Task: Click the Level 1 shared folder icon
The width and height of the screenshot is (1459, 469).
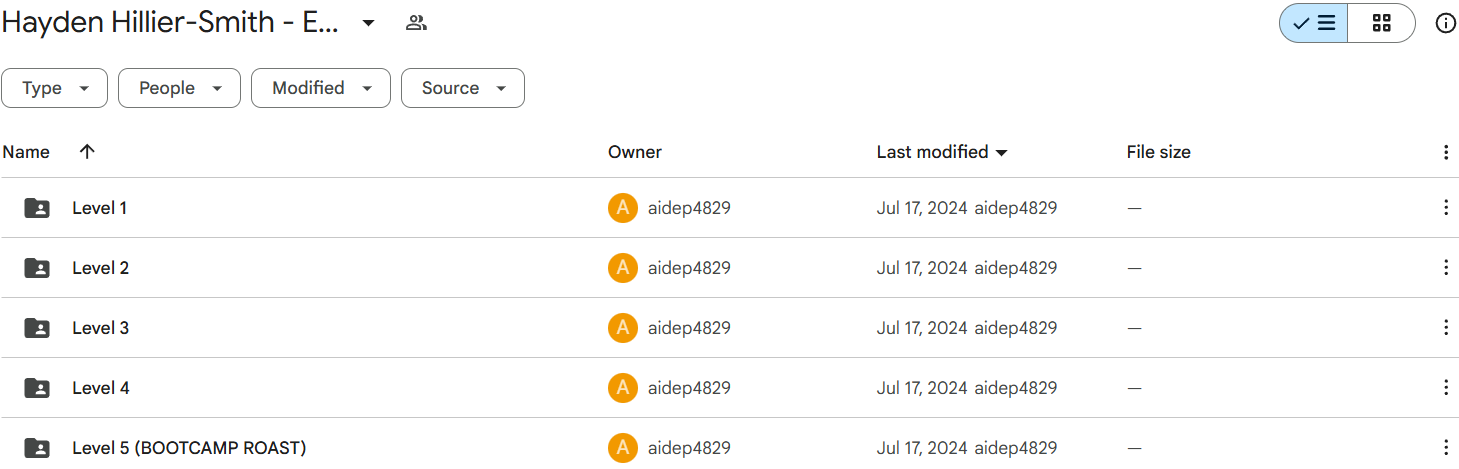Action: 37,208
